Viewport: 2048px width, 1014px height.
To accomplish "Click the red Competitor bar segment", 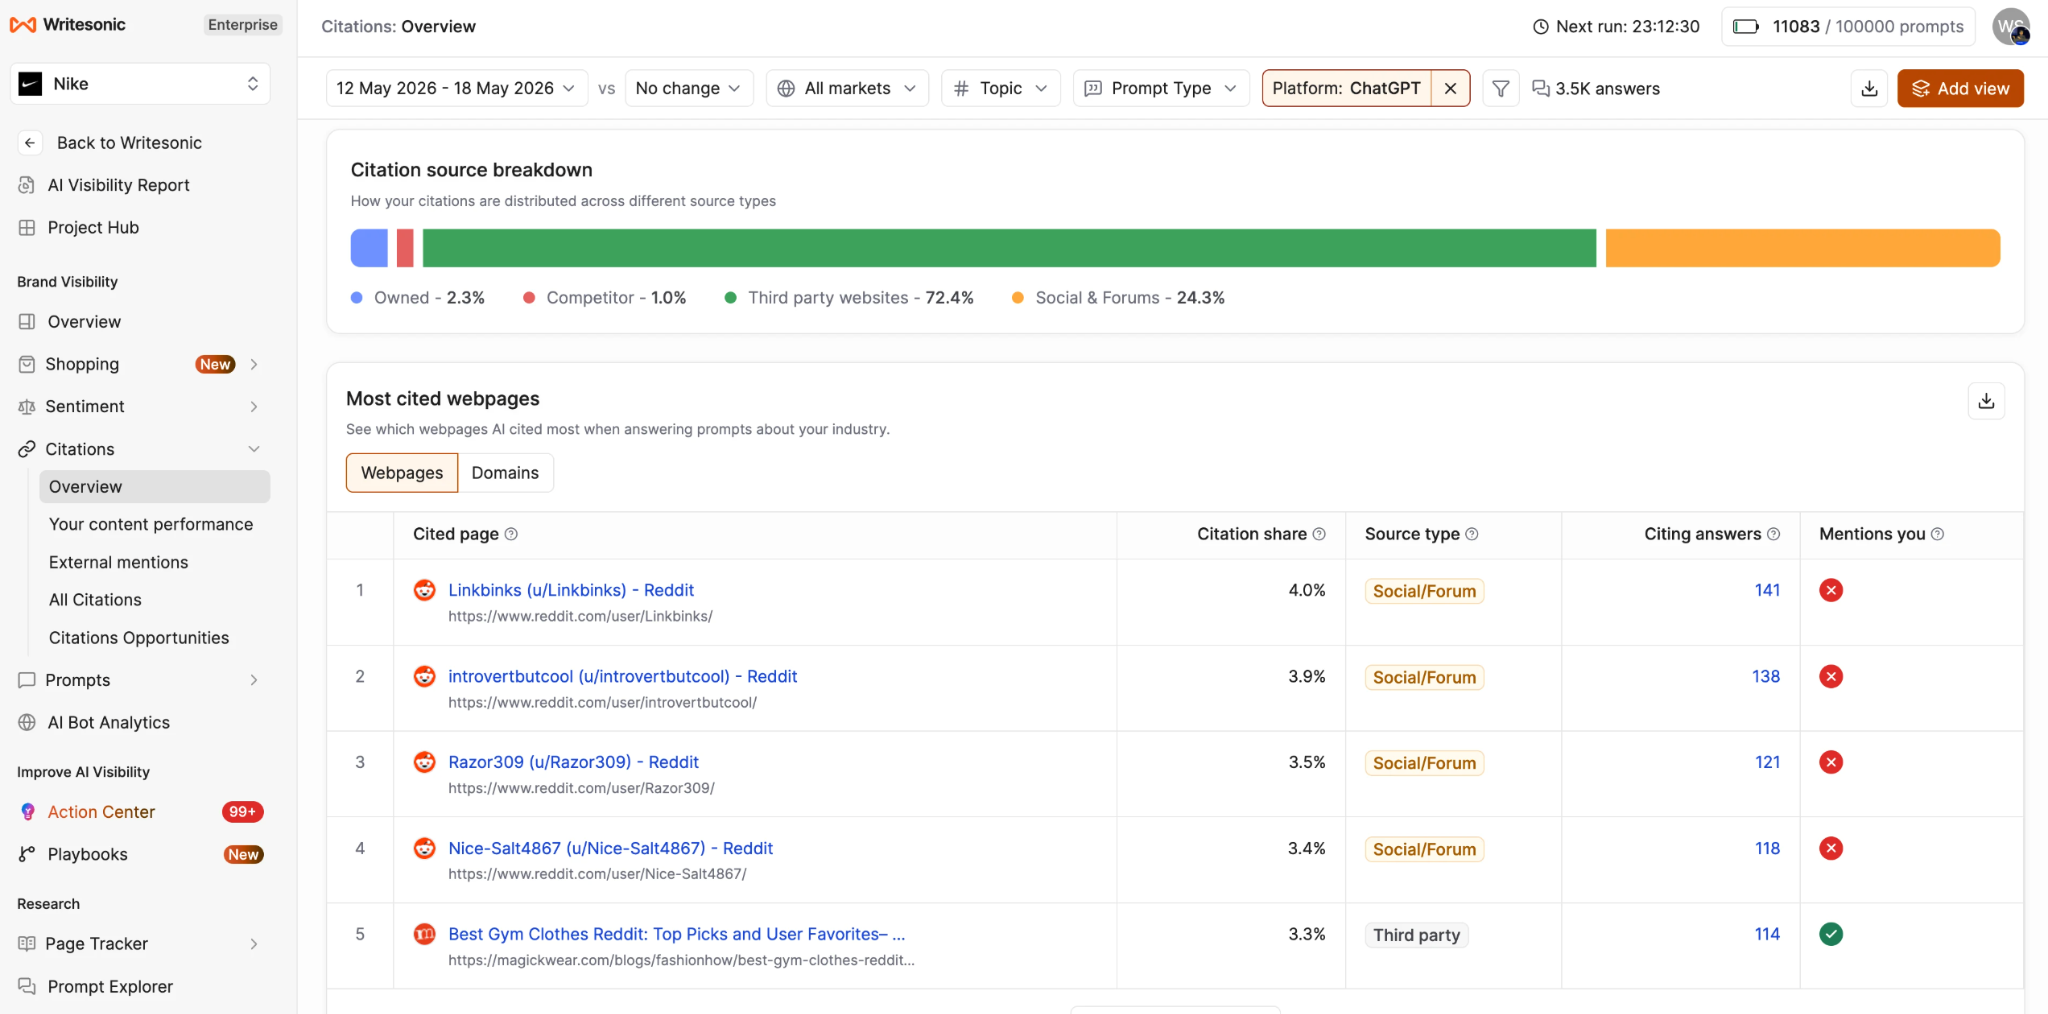I will point(405,248).
